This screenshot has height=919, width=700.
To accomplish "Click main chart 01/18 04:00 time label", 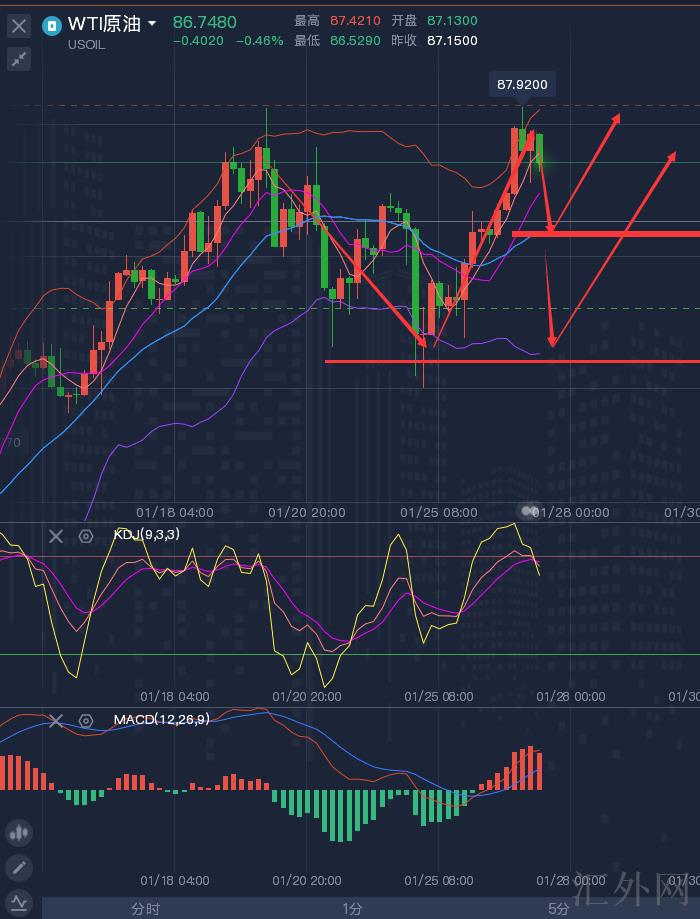I will point(175,512).
